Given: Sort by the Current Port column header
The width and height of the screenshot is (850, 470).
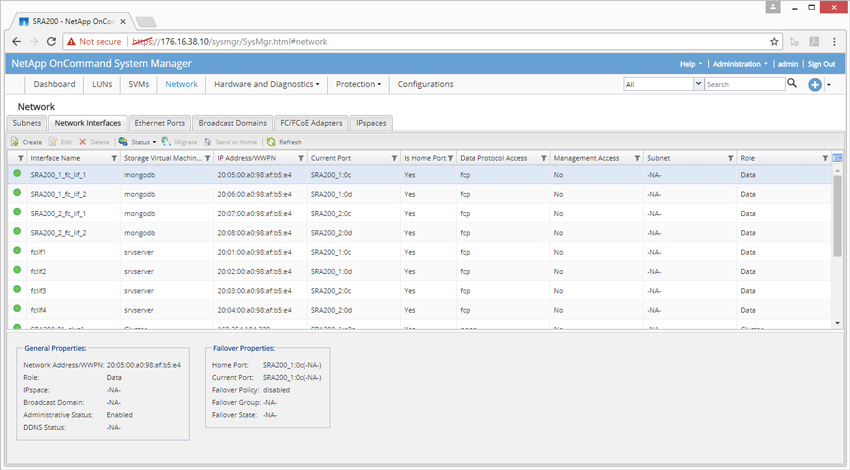Looking at the screenshot, I should (x=331, y=158).
